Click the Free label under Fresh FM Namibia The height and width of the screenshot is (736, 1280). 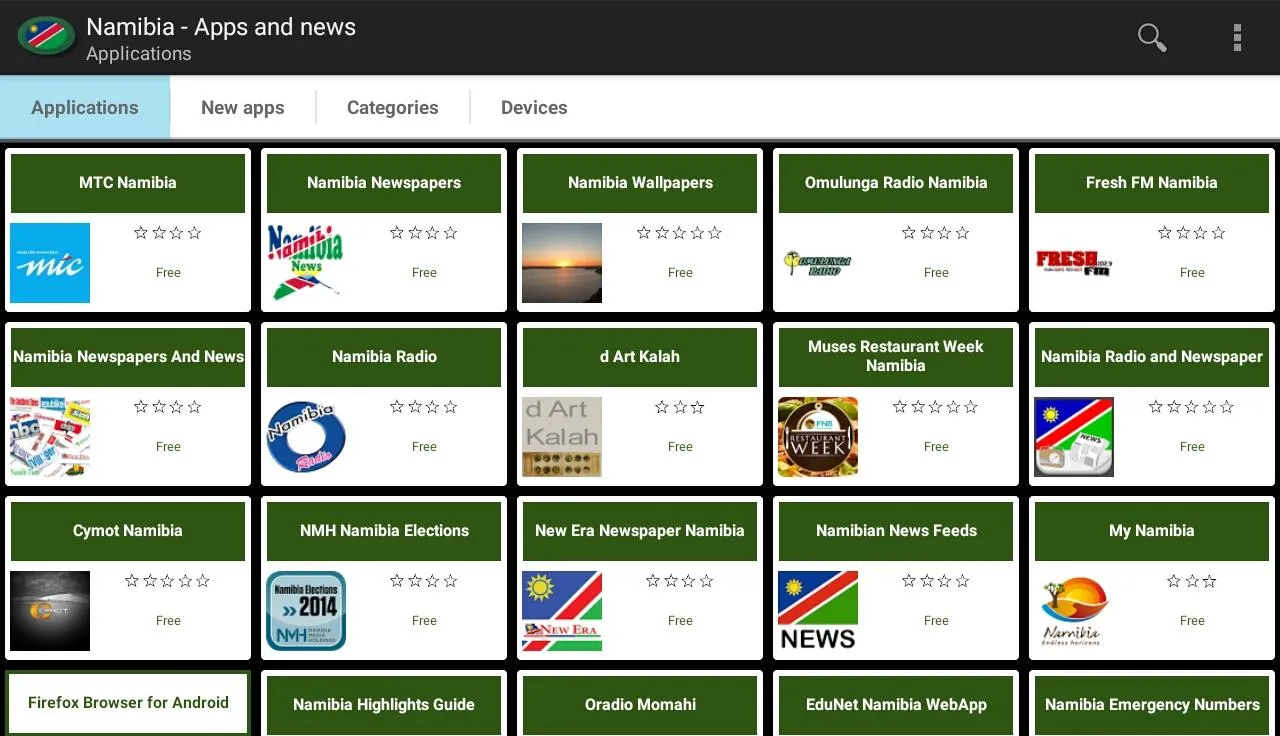1192,272
